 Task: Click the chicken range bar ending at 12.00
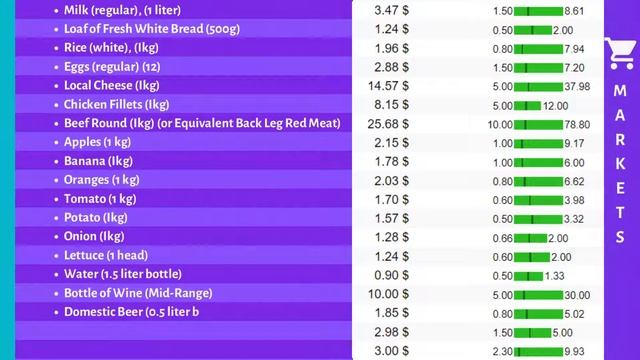527,106
